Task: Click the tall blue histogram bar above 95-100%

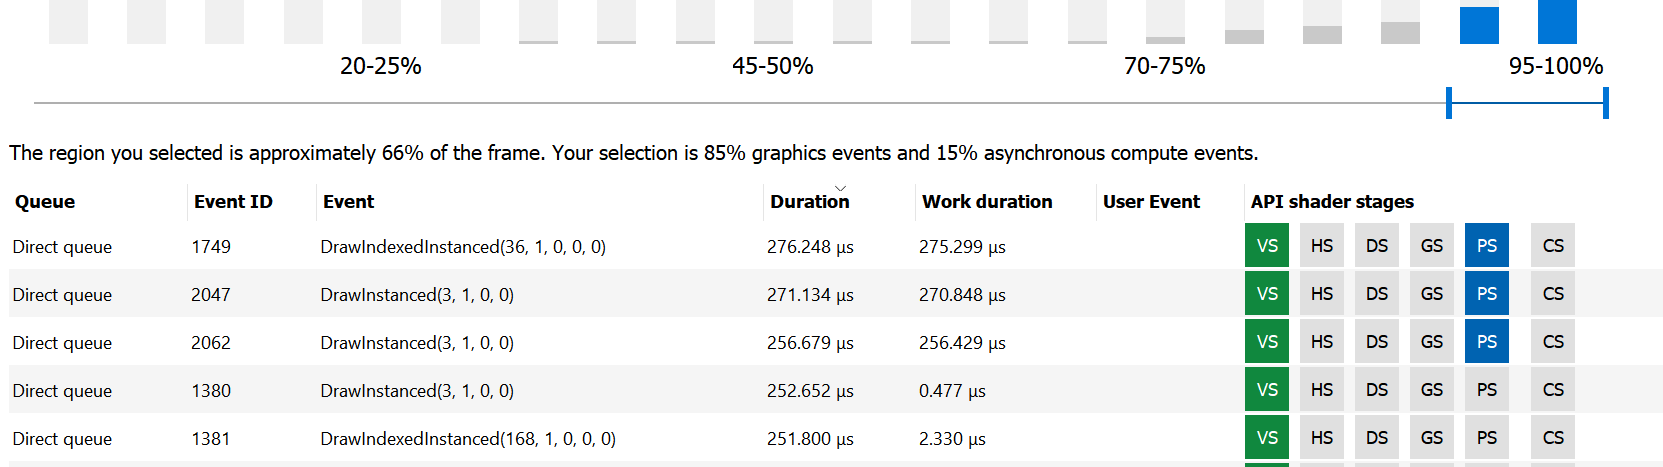Action: (1557, 22)
